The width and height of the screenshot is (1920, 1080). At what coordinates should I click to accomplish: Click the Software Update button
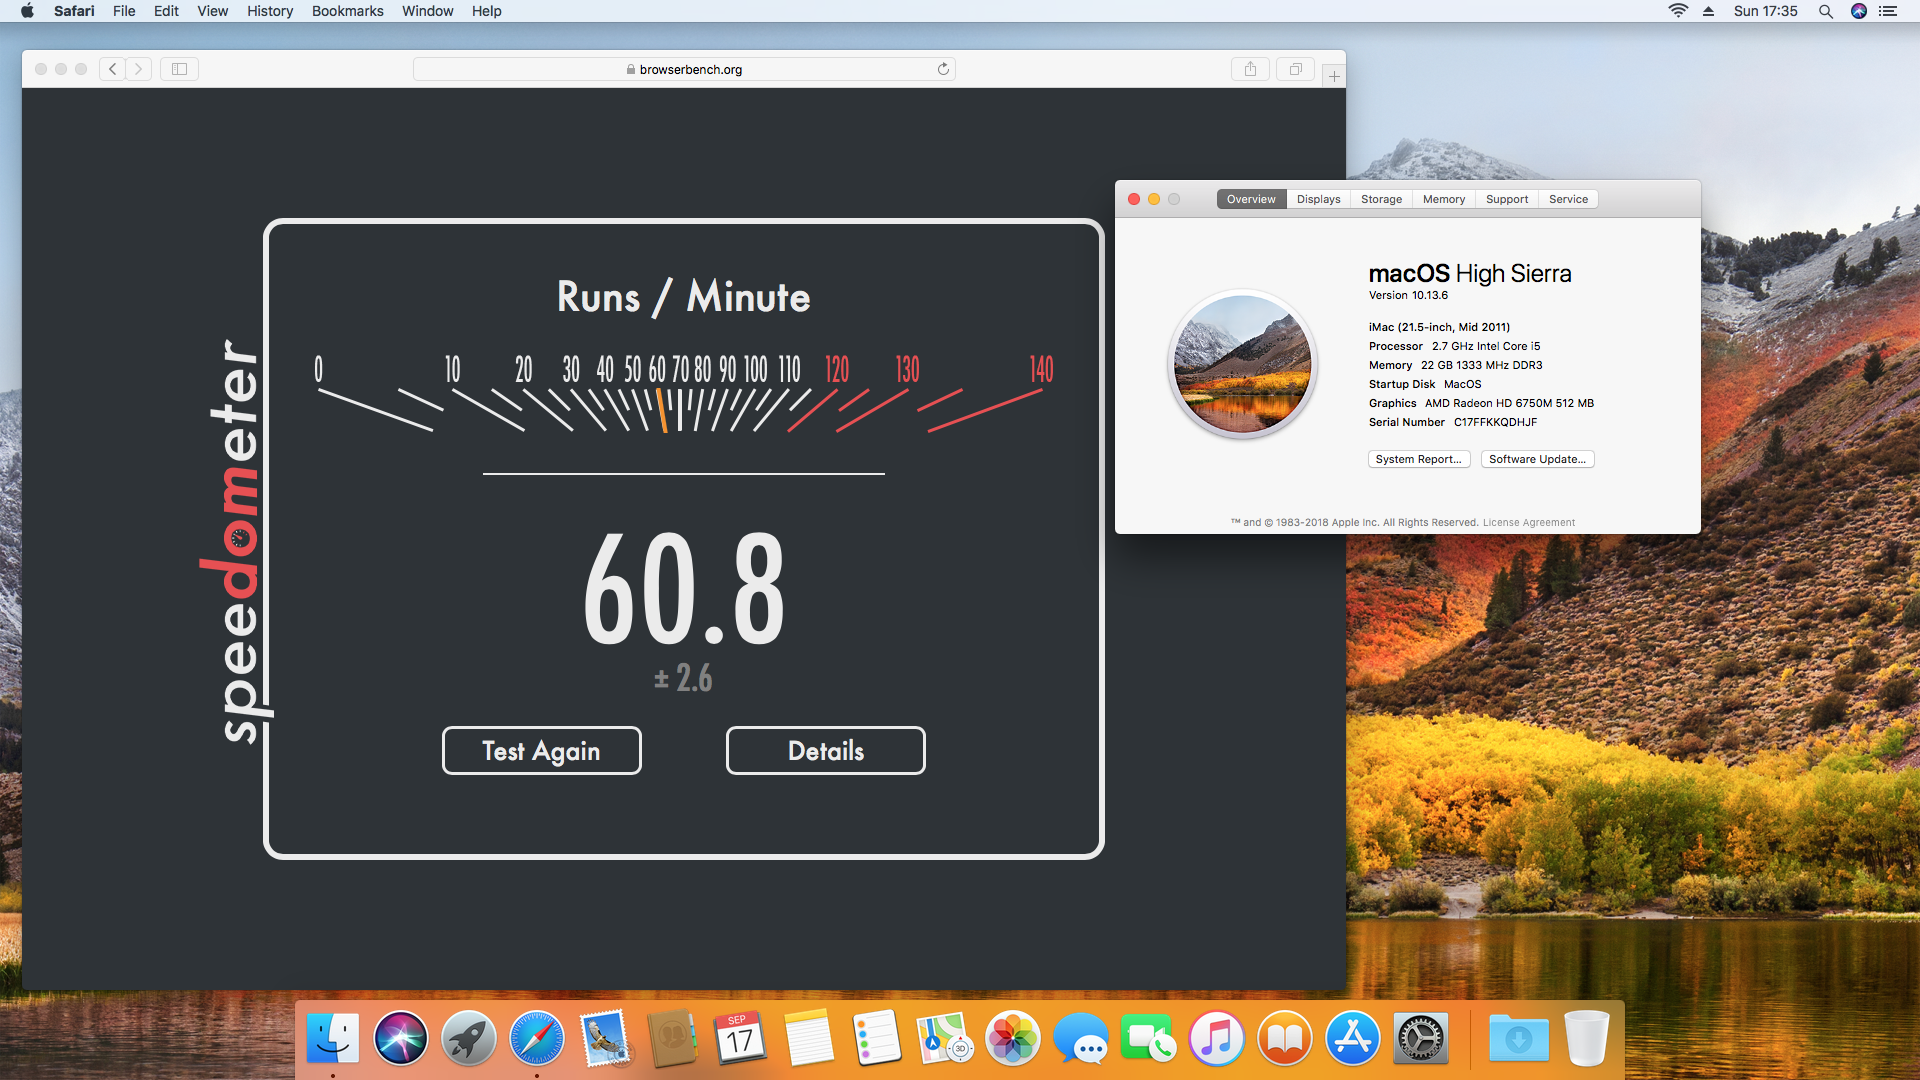1537,459
